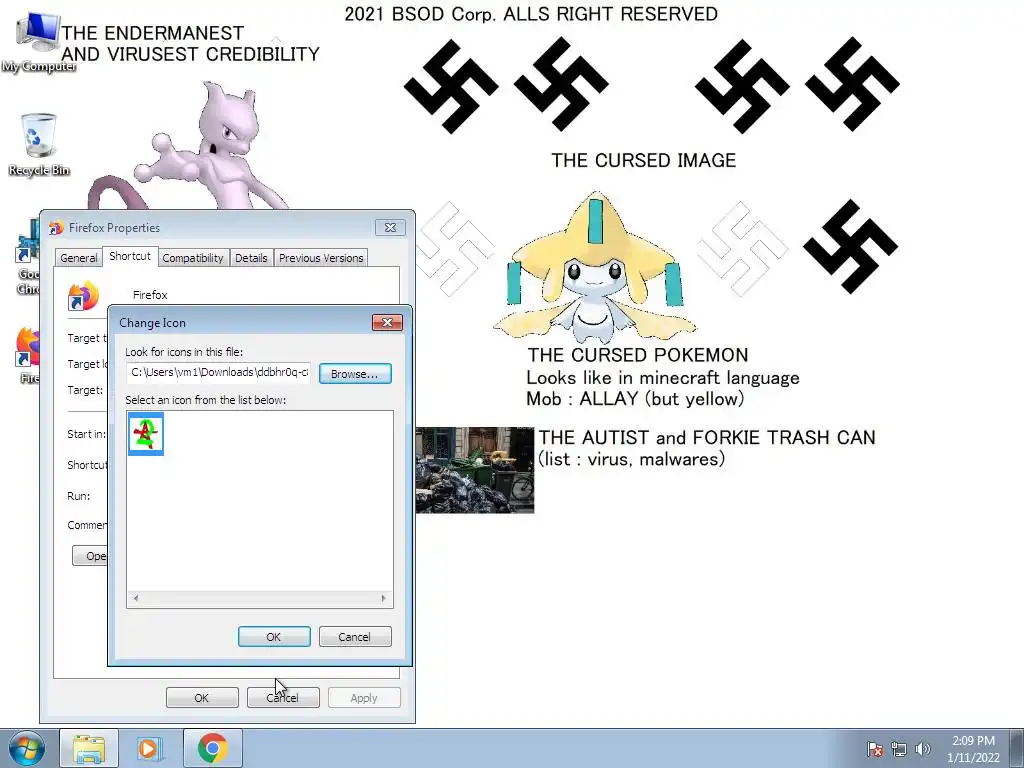Click the icon file path input field
The image size is (1024, 768).
click(x=219, y=373)
